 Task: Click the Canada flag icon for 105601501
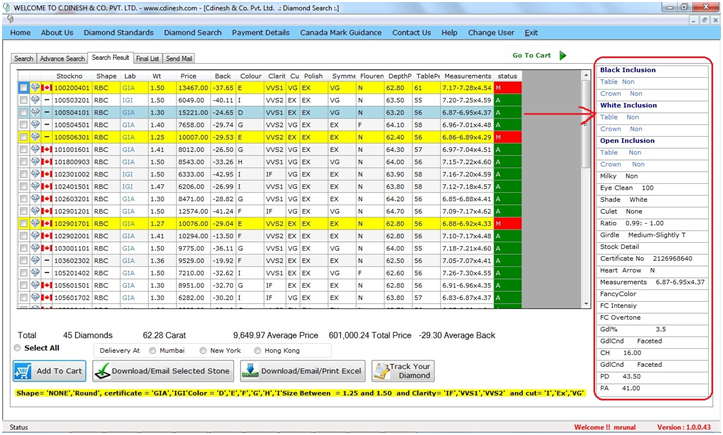pyautogui.click(x=47, y=285)
